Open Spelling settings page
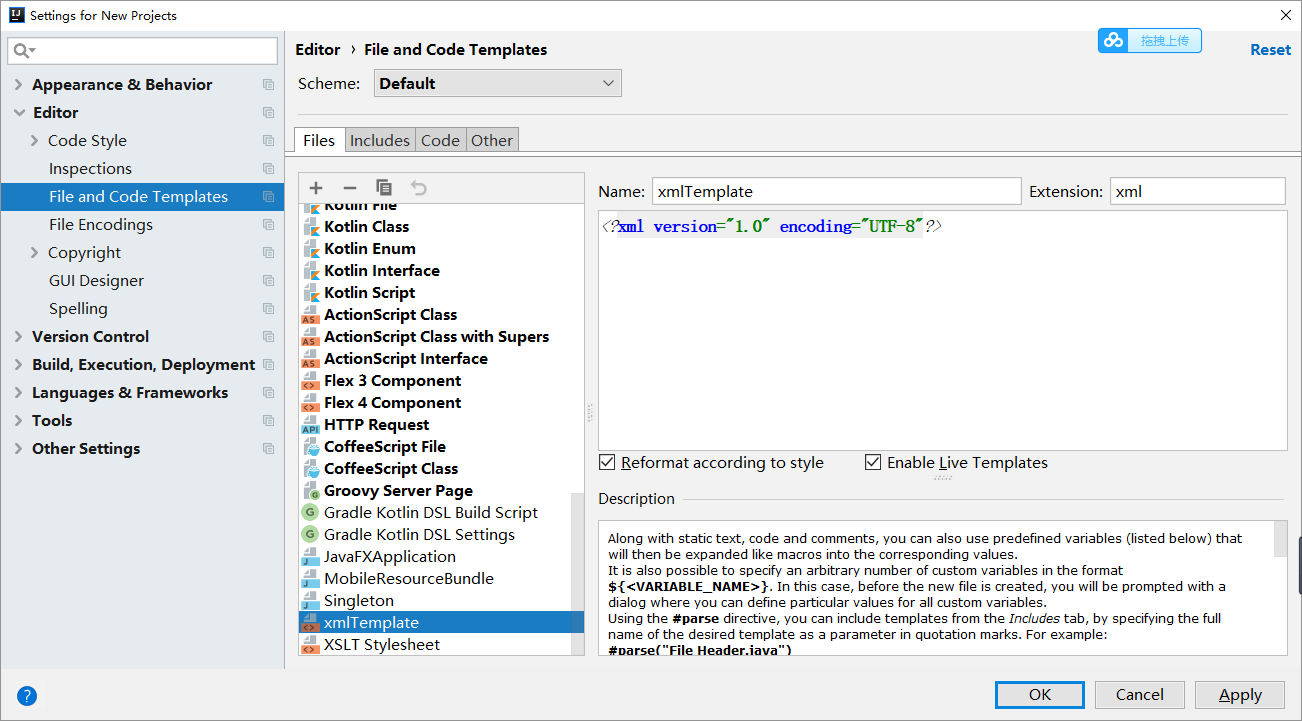This screenshot has height=721, width=1302. tap(78, 309)
